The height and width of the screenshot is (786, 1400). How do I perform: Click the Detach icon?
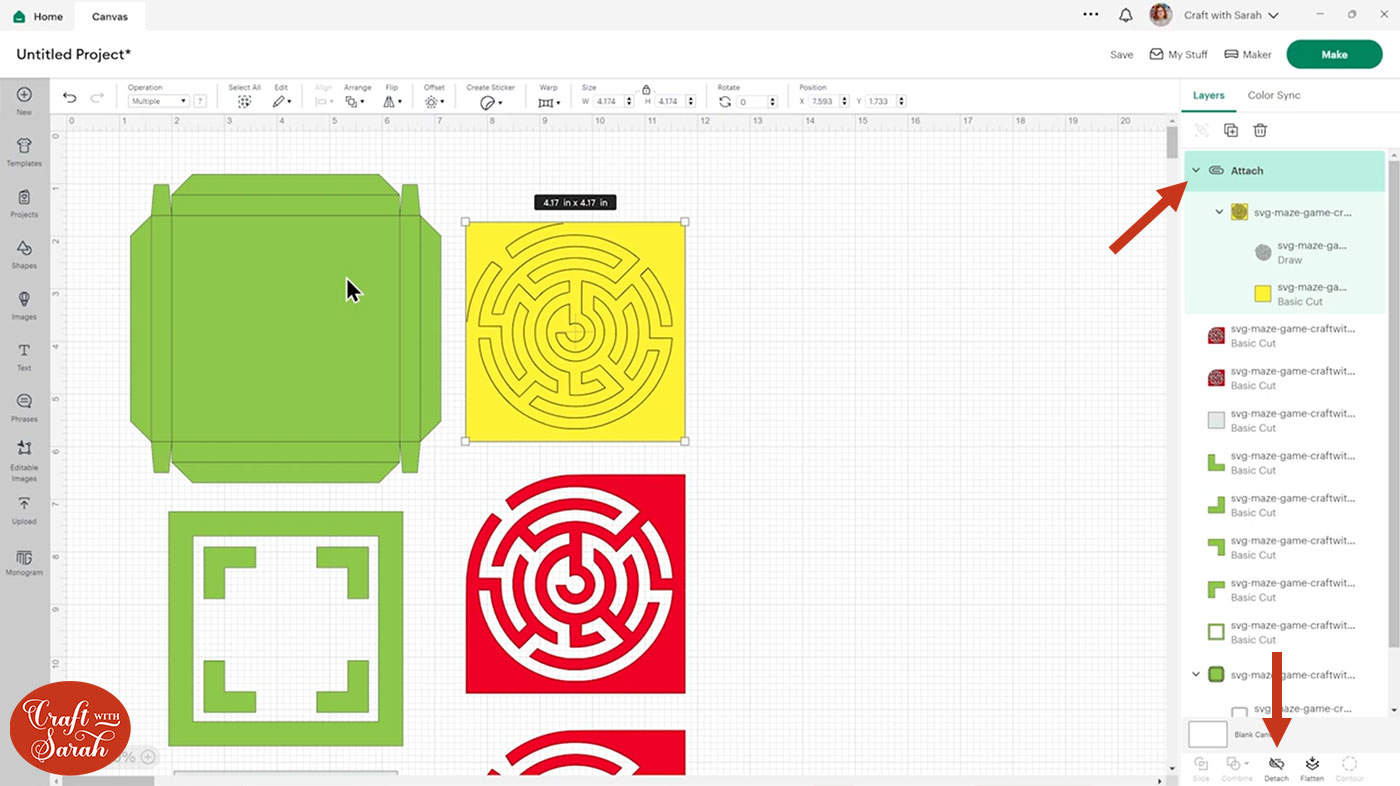click(1276, 765)
